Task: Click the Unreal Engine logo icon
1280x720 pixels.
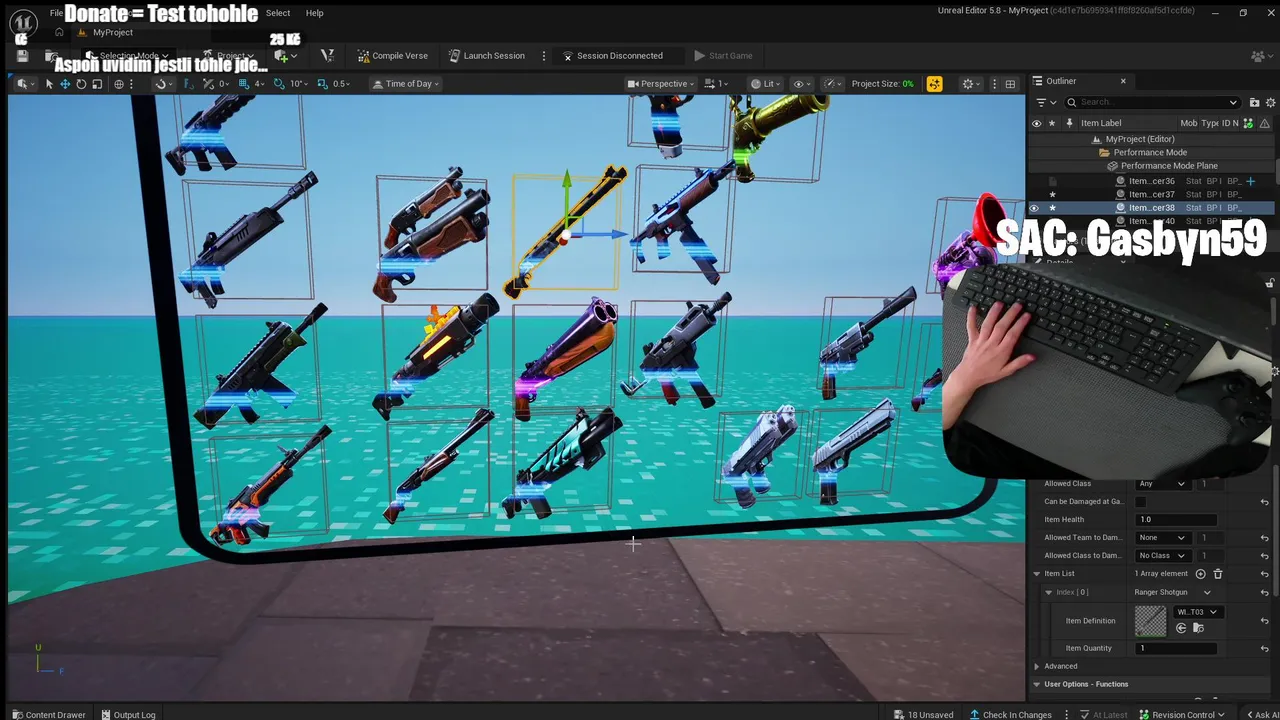Action: click(23, 22)
